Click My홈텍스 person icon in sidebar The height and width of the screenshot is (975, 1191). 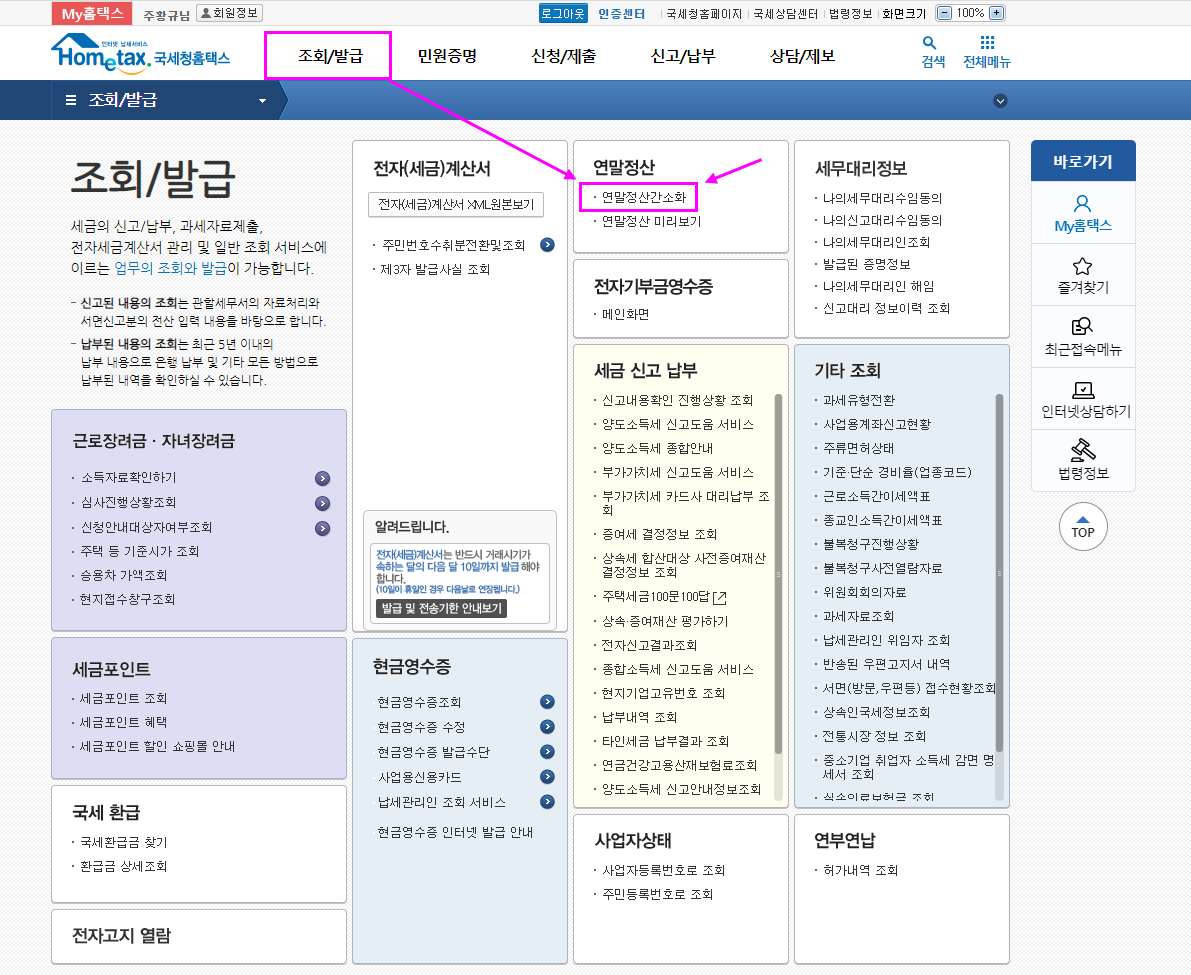[x=1082, y=204]
